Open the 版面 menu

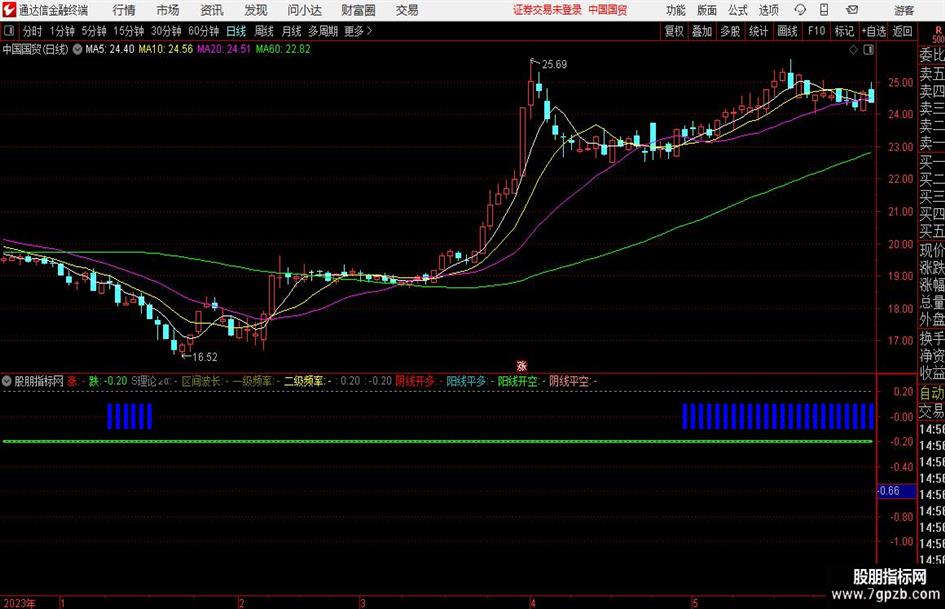706,10
